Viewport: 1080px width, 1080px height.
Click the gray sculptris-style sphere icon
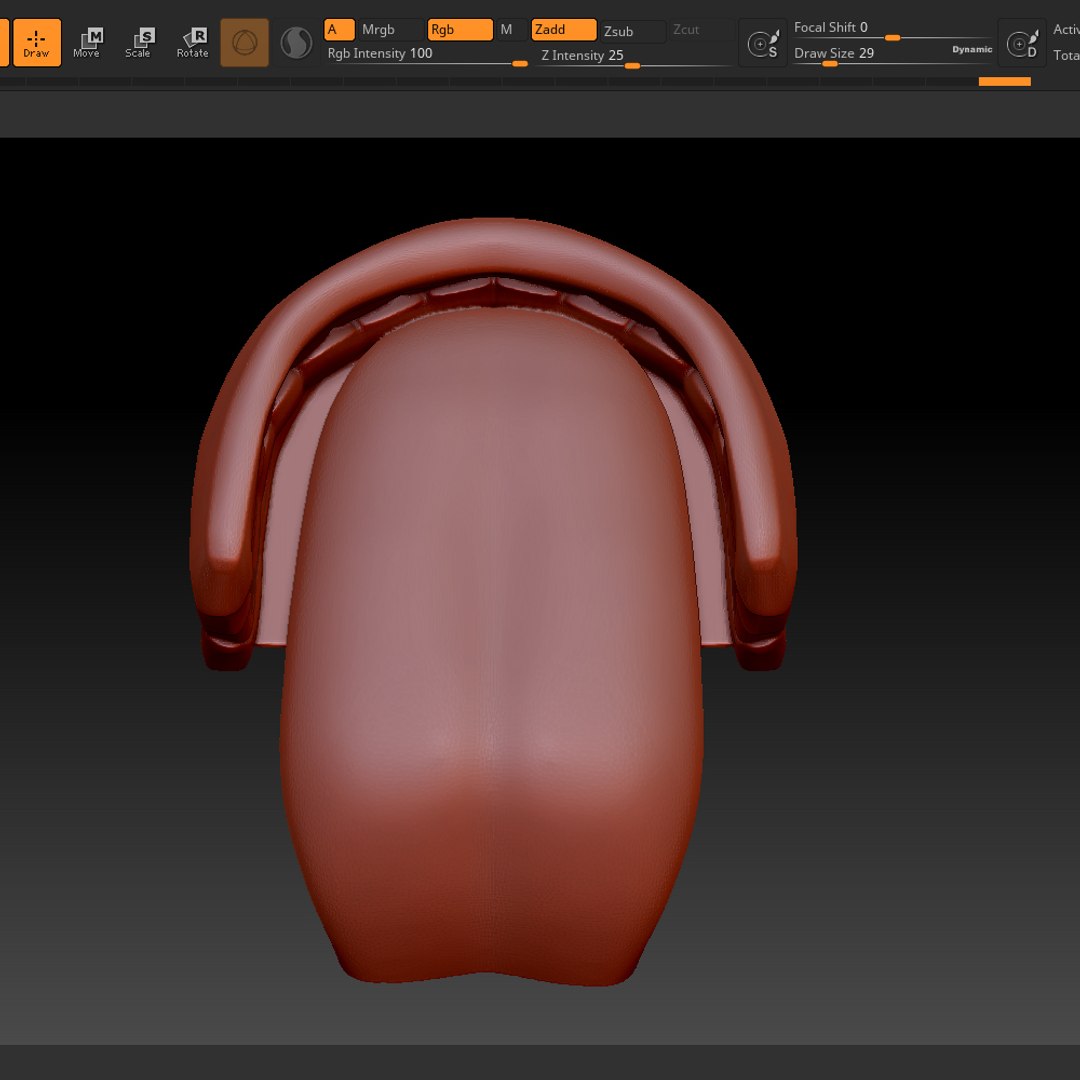pos(296,43)
